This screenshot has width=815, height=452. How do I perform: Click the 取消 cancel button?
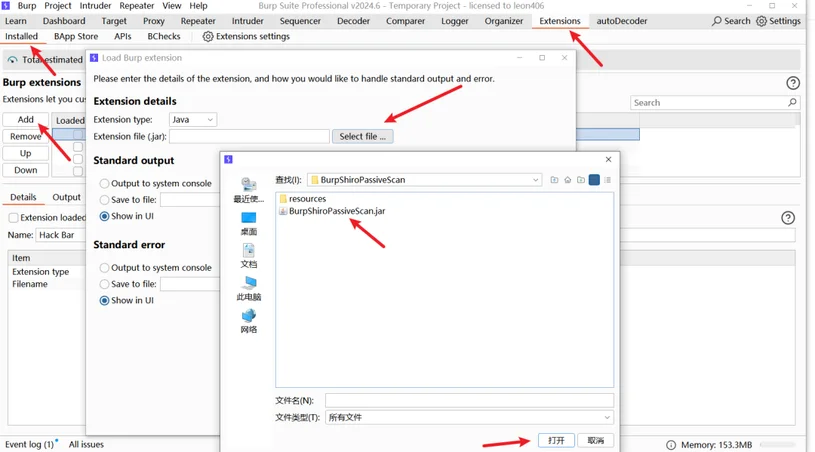tap(596, 441)
